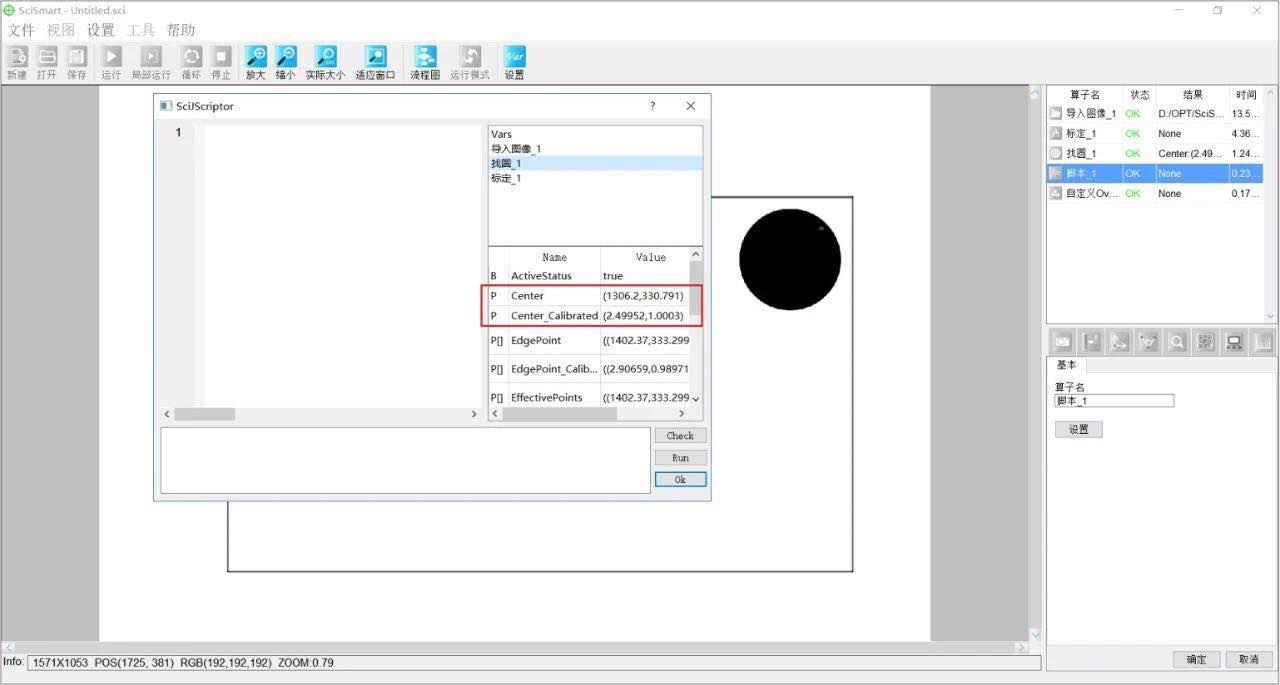Select the QR code tool icon
The height and width of the screenshot is (685, 1280).
pyautogui.click(x=1206, y=342)
